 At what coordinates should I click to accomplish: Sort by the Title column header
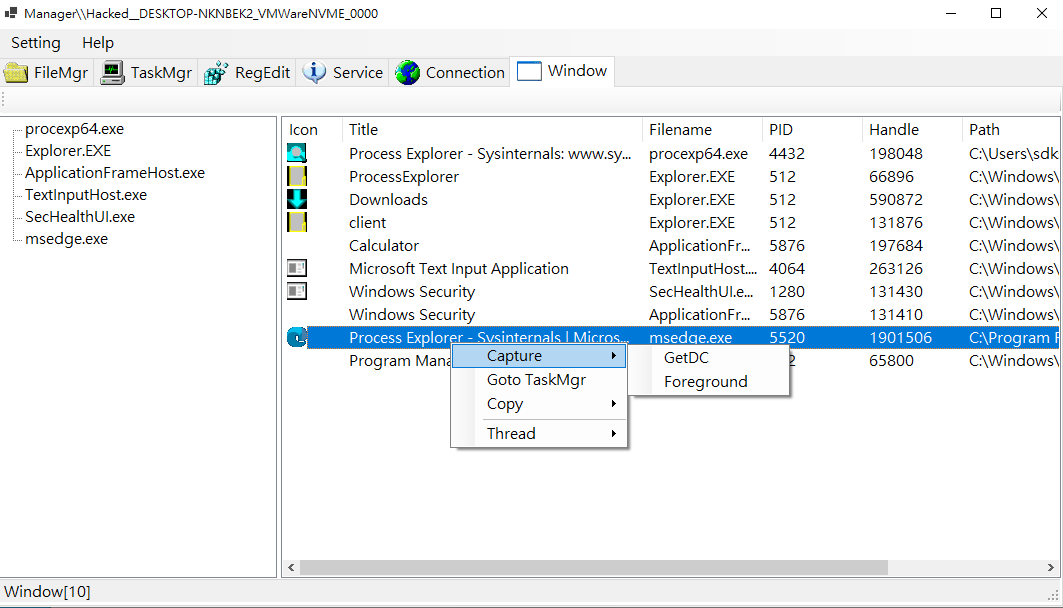click(492, 129)
